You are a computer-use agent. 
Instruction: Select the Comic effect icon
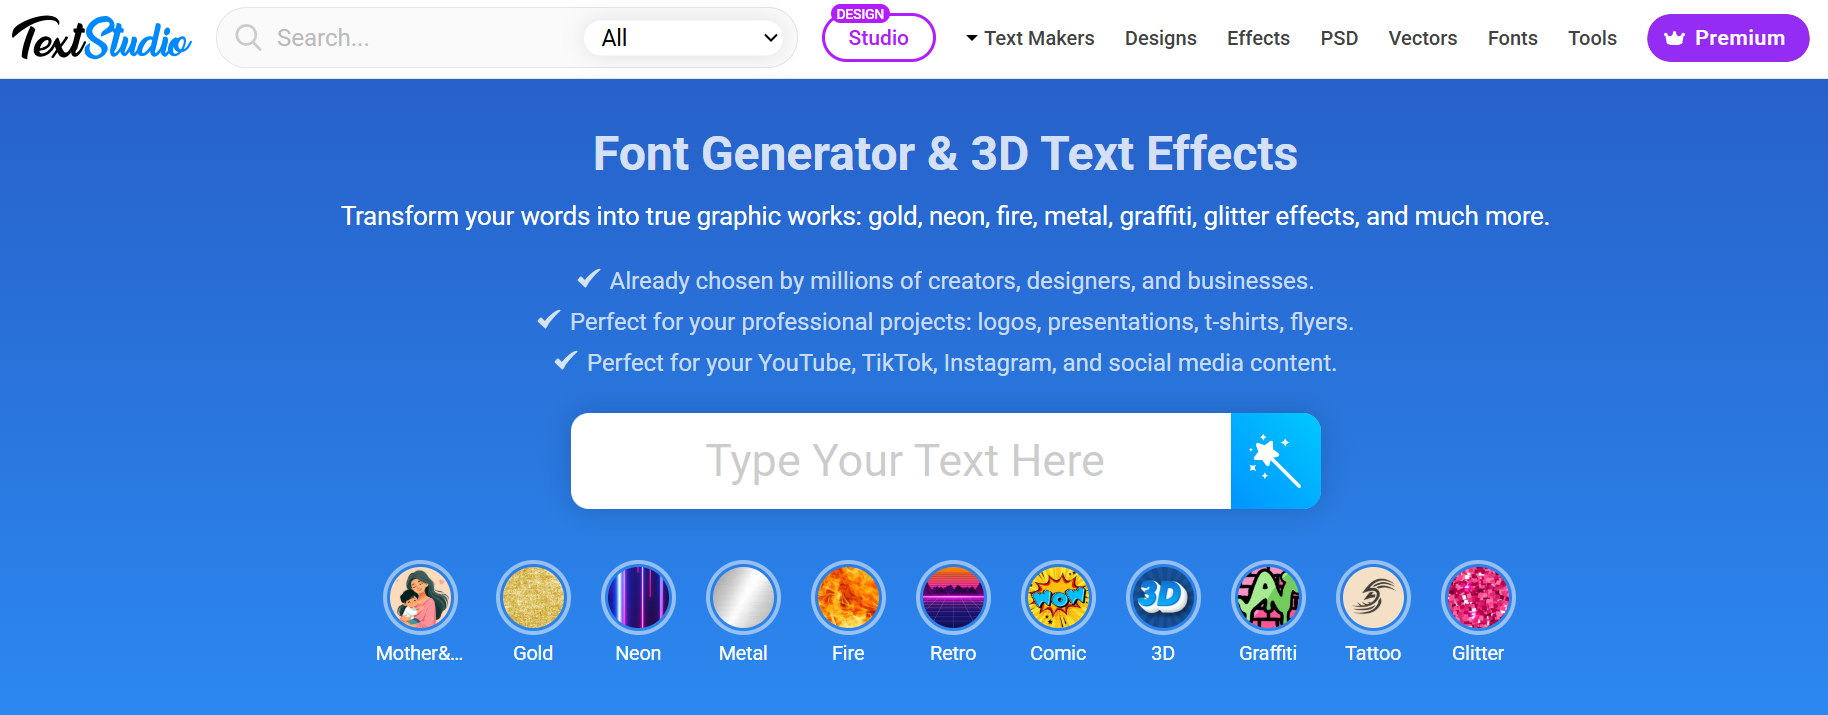pyautogui.click(x=1058, y=597)
